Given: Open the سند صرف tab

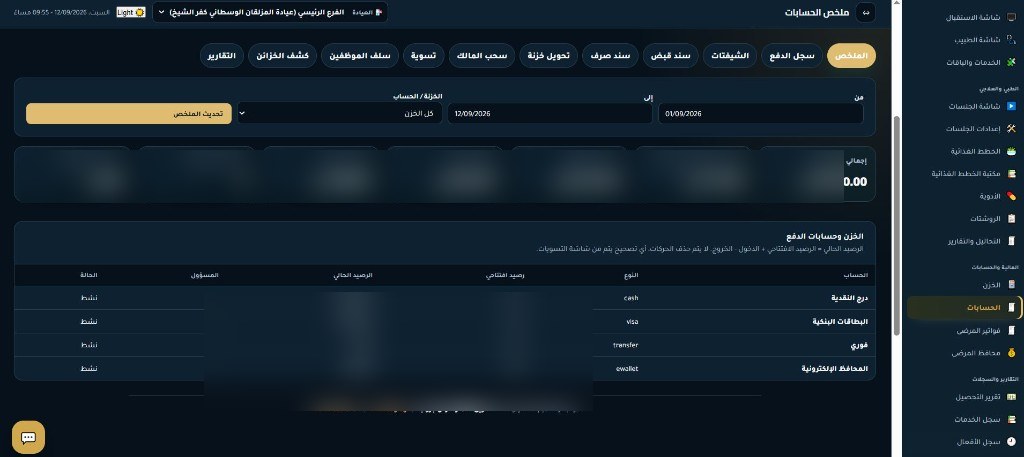Looking at the screenshot, I should point(610,55).
